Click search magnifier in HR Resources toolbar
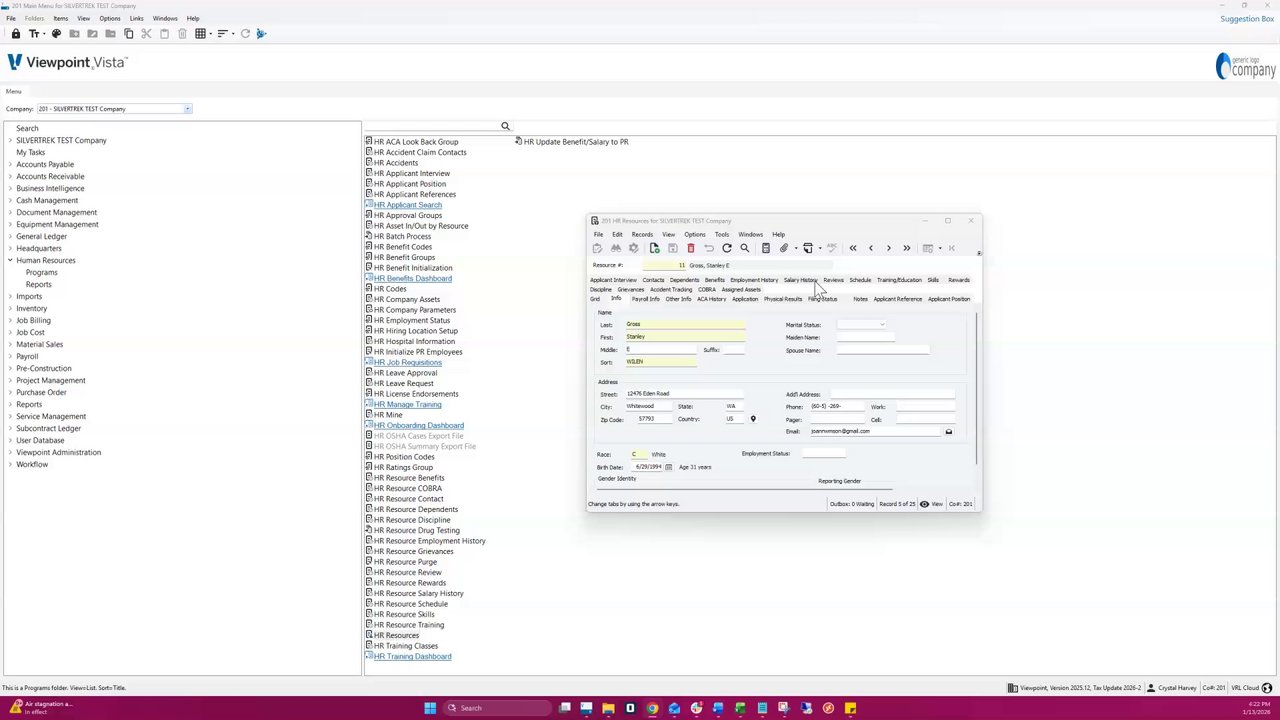 coord(744,248)
